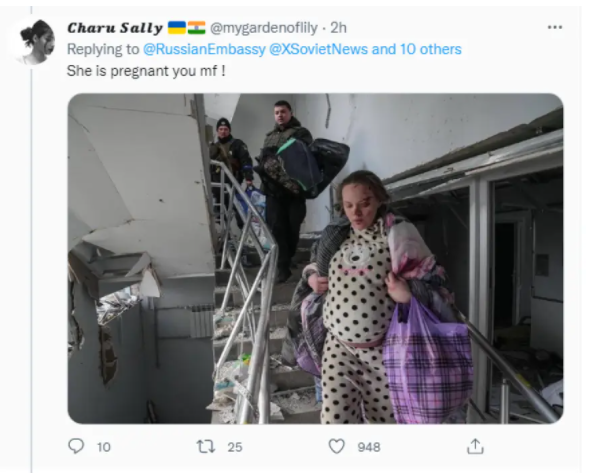Click the like count 948

tap(369, 447)
